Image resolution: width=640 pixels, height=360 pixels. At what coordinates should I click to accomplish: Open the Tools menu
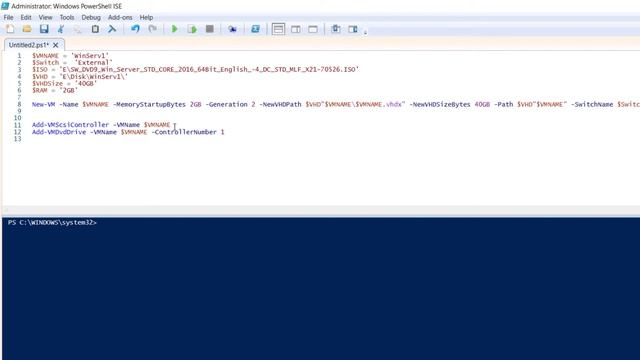point(67,18)
